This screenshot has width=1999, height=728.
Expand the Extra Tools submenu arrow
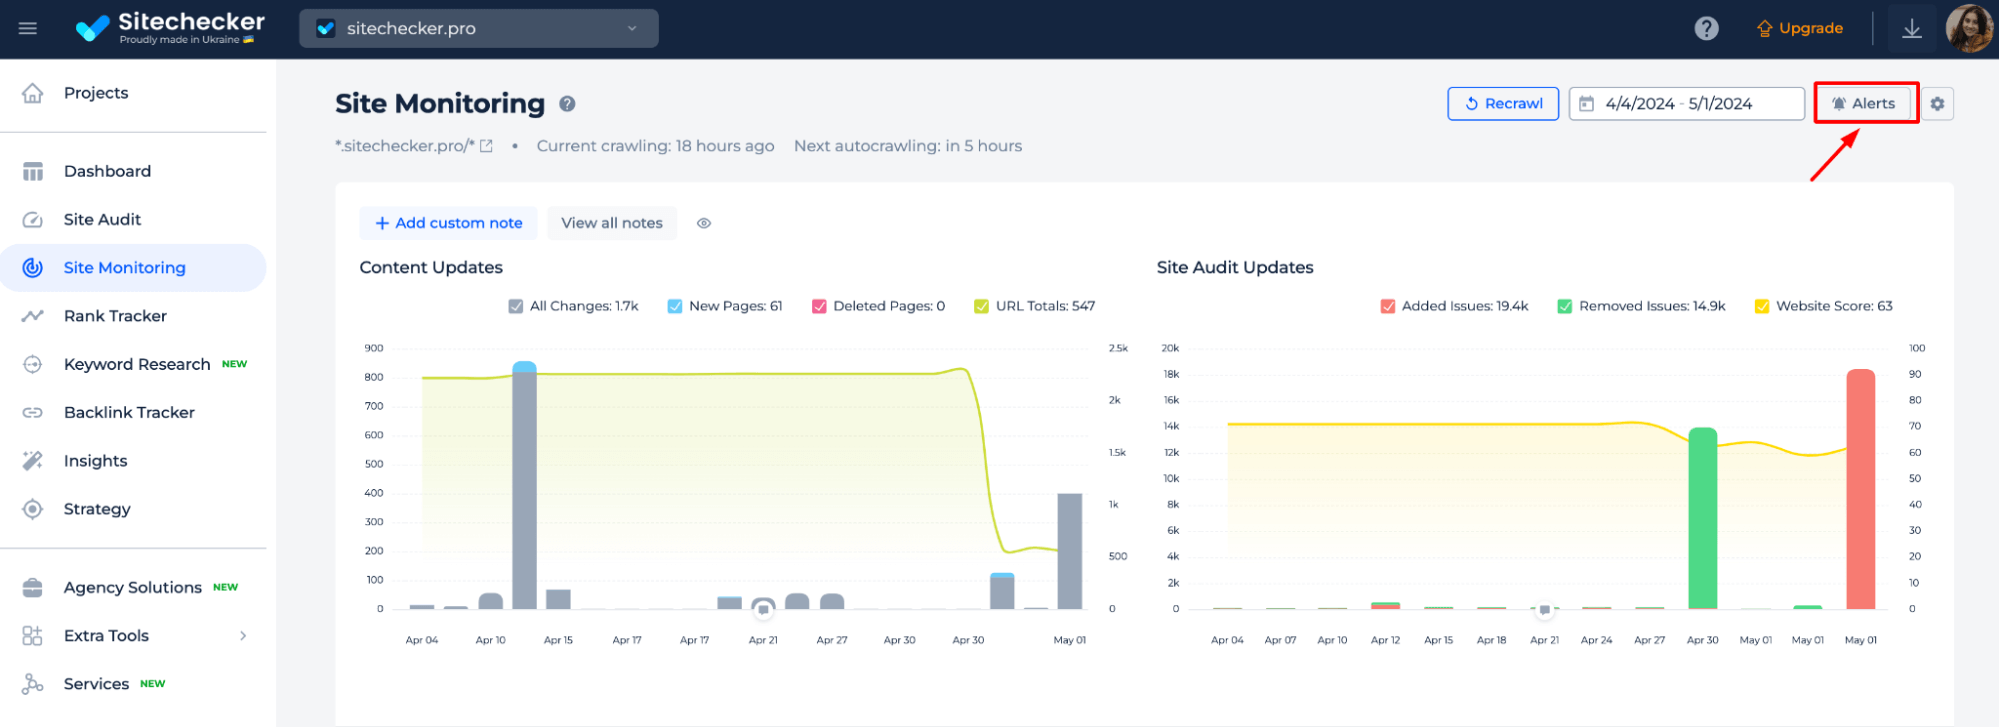(x=243, y=636)
